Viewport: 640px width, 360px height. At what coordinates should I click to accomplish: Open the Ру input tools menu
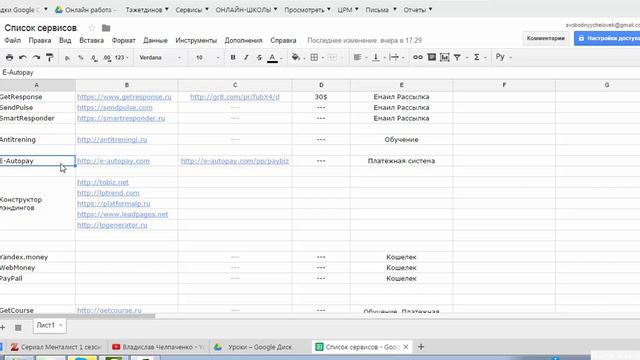(x=503, y=57)
